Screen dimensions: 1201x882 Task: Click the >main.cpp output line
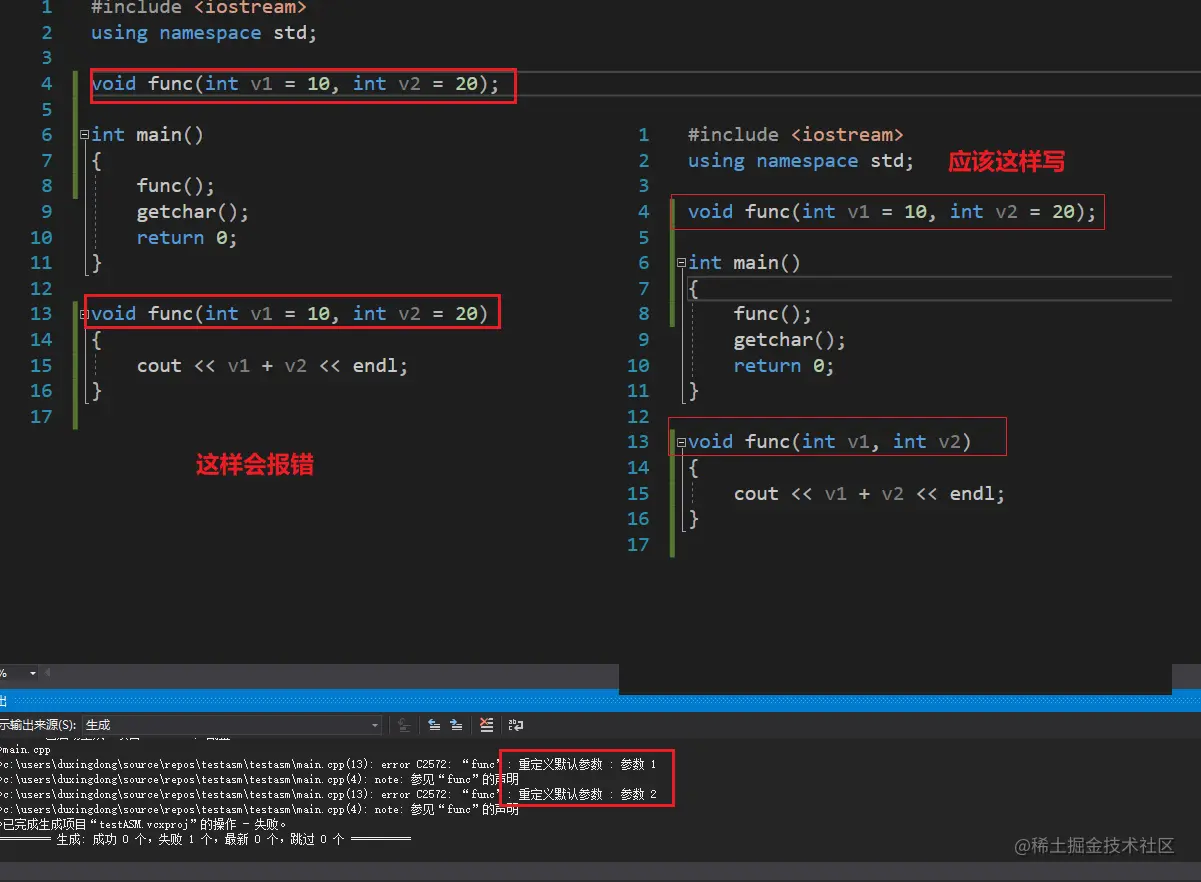coord(26,749)
